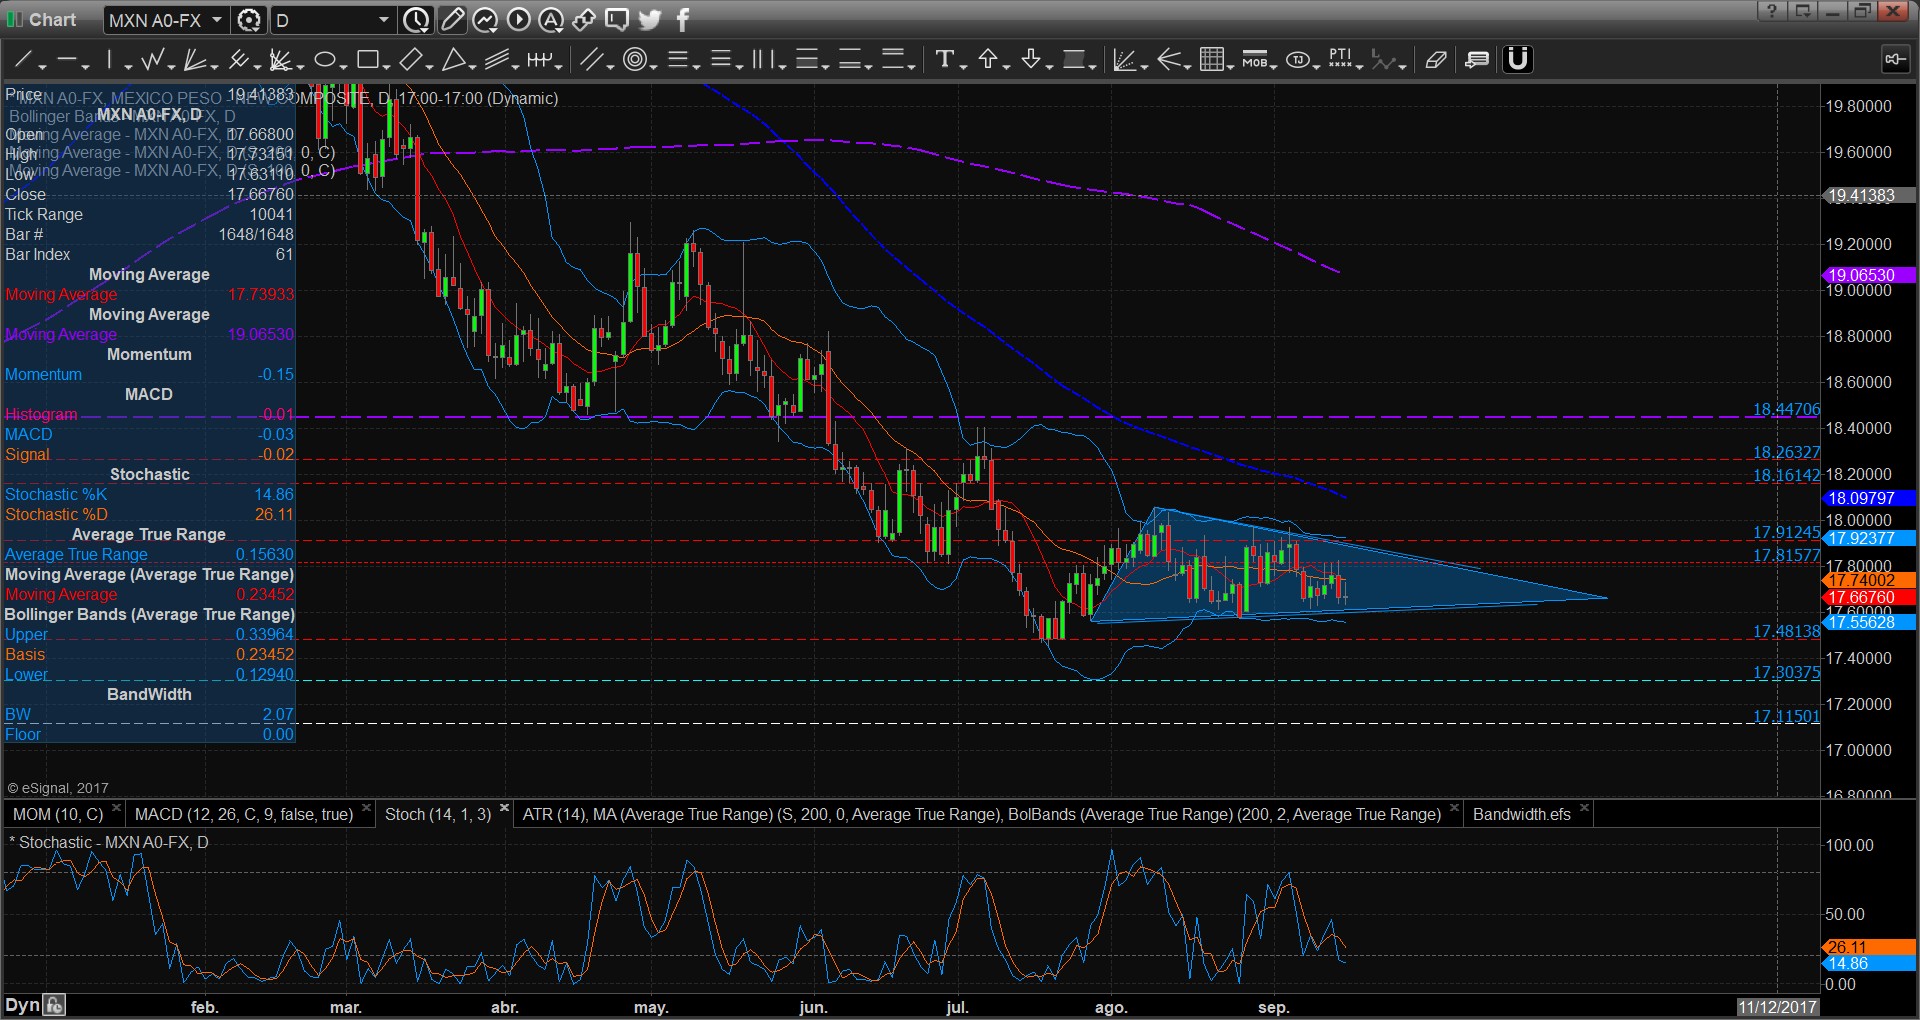Toggle the magnet snap mode

coord(1517,60)
